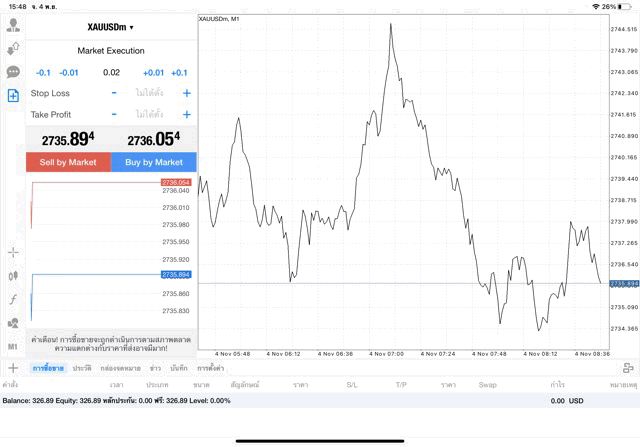Viewport: 640px width, 447px height.
Task: Click the plus icon left of bottom tabs
Action: point(13,368)
